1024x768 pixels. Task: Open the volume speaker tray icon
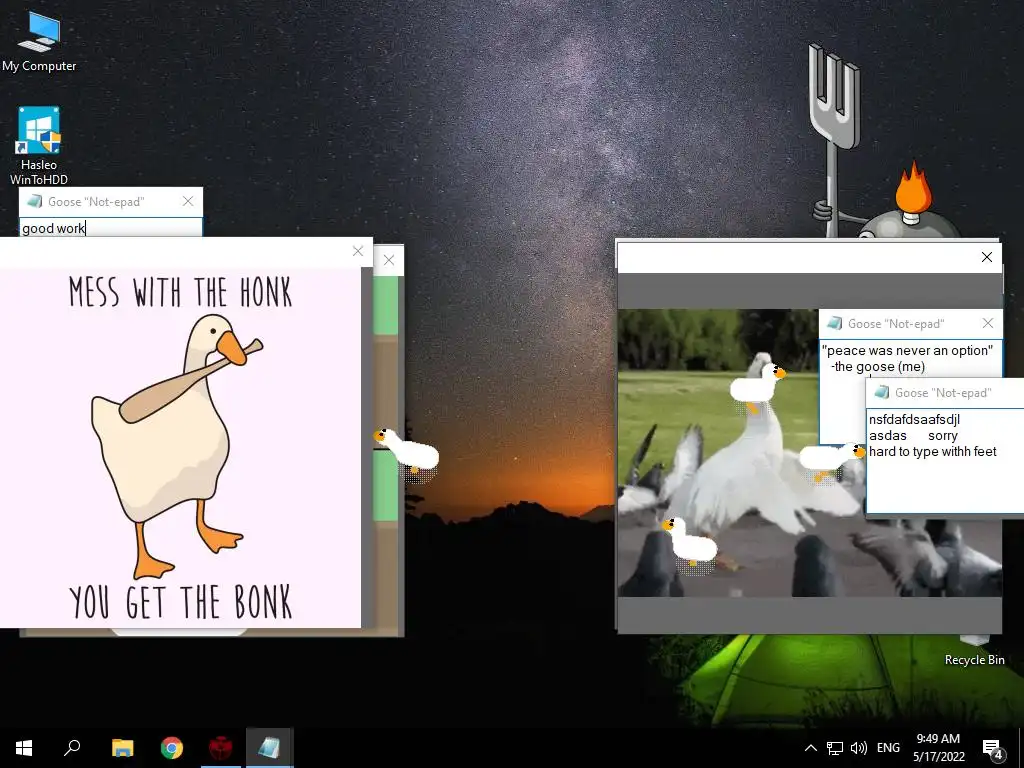(859, 748)
